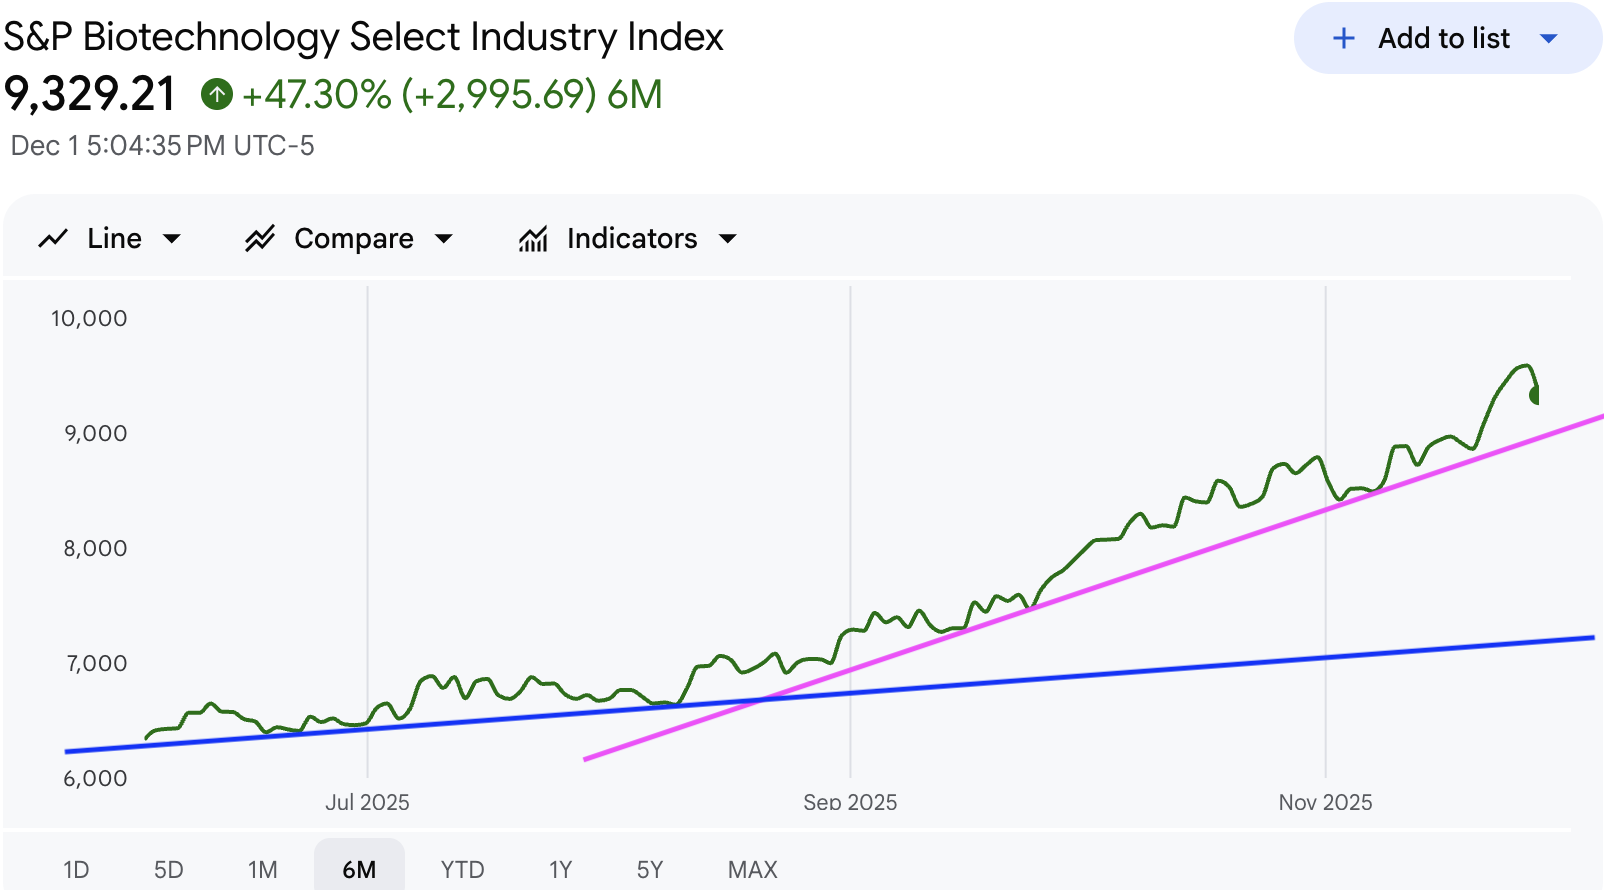Select the active 6M range tab
The image size is (1604, 890).
(359, 869)
